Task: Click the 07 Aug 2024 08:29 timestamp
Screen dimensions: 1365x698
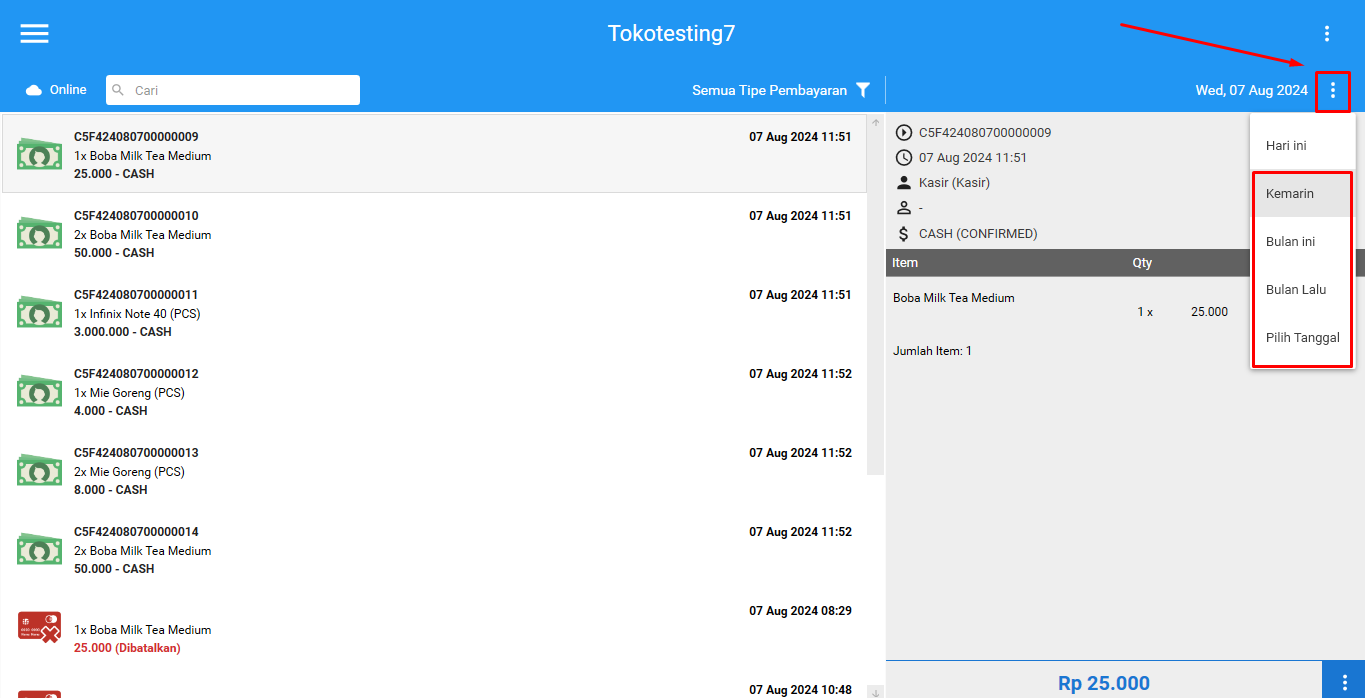Action: (800, 611)
